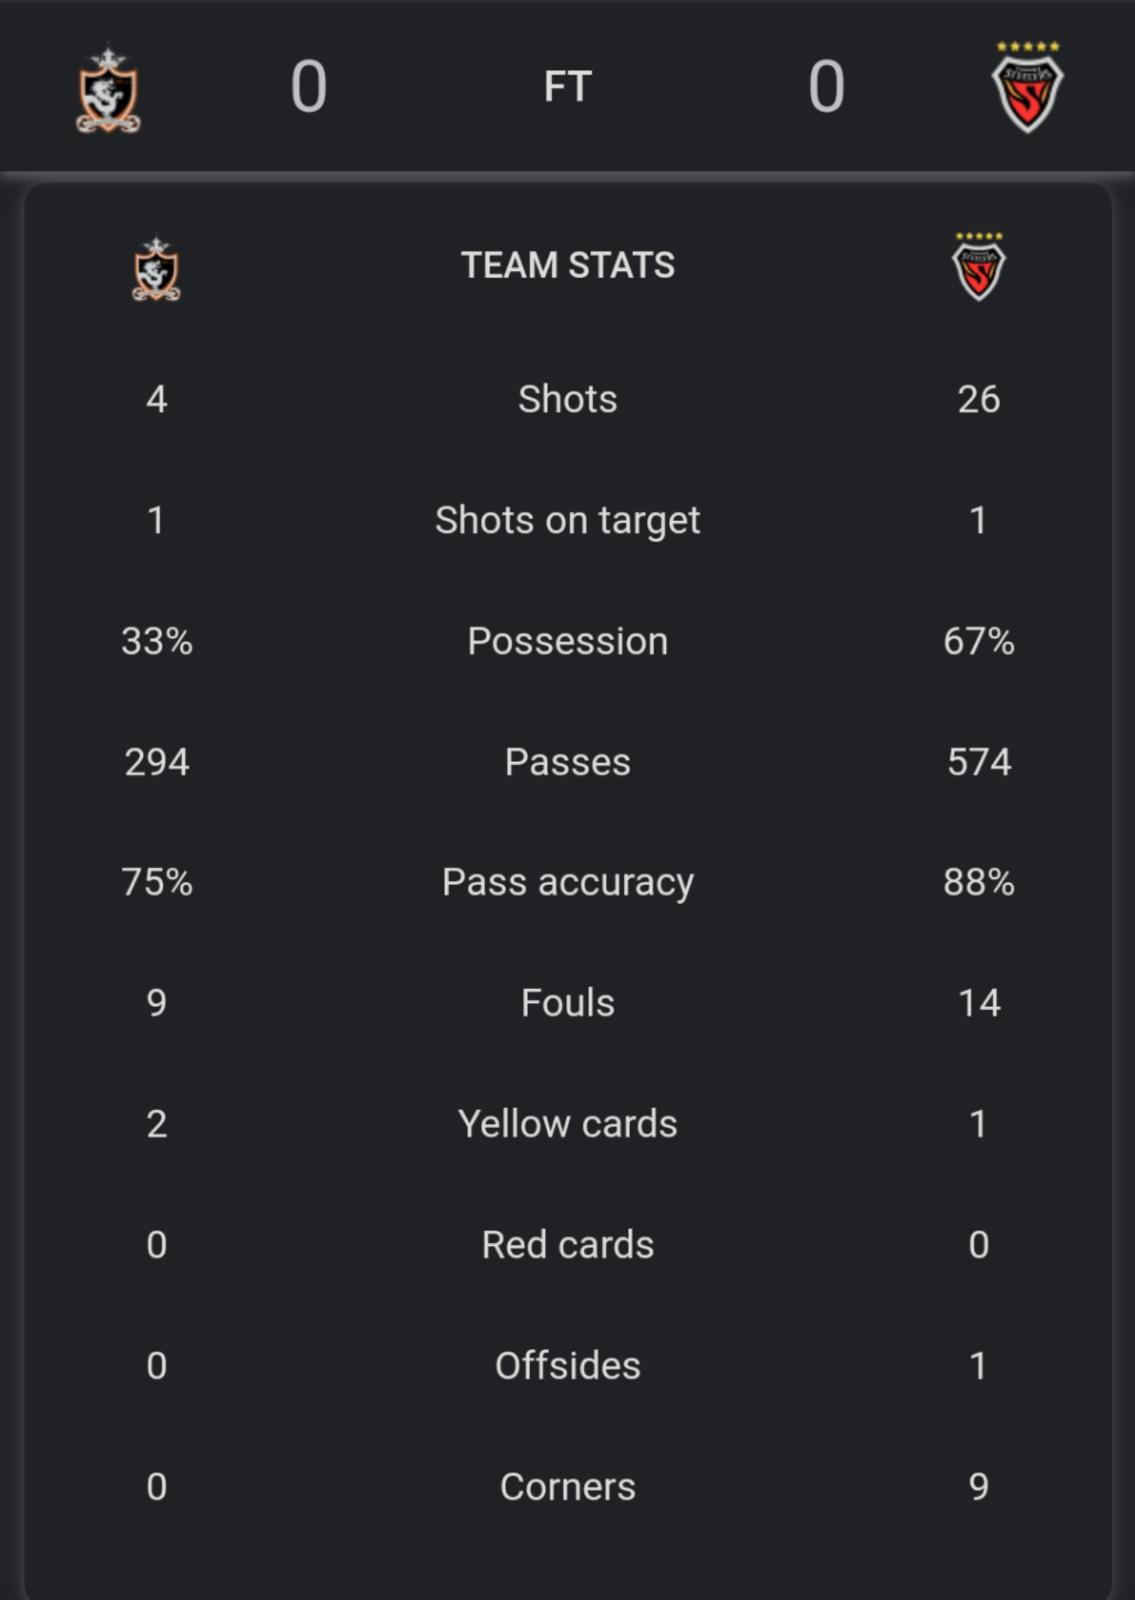Tap the home score 0 in header
Viewport: 1135px width, 1600px height.
click(309, 86)
